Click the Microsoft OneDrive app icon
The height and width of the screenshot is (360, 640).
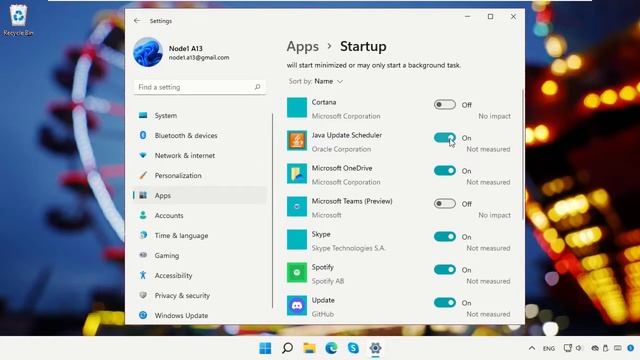tap(297, 174)
